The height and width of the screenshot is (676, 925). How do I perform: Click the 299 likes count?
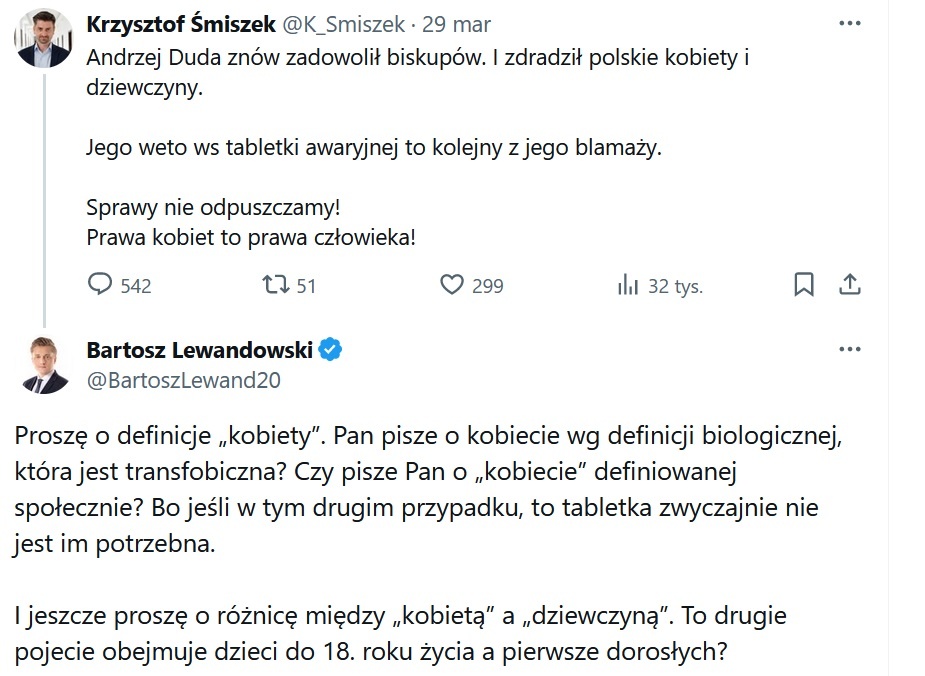point(487,286)
